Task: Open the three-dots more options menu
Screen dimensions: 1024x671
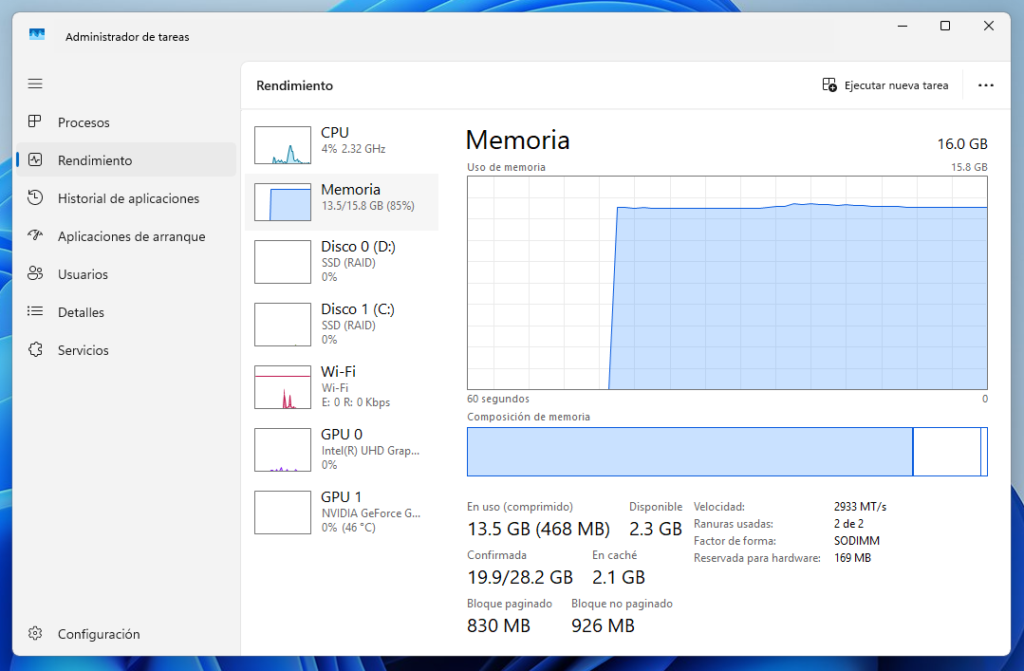Action: (x=985, y=85)
